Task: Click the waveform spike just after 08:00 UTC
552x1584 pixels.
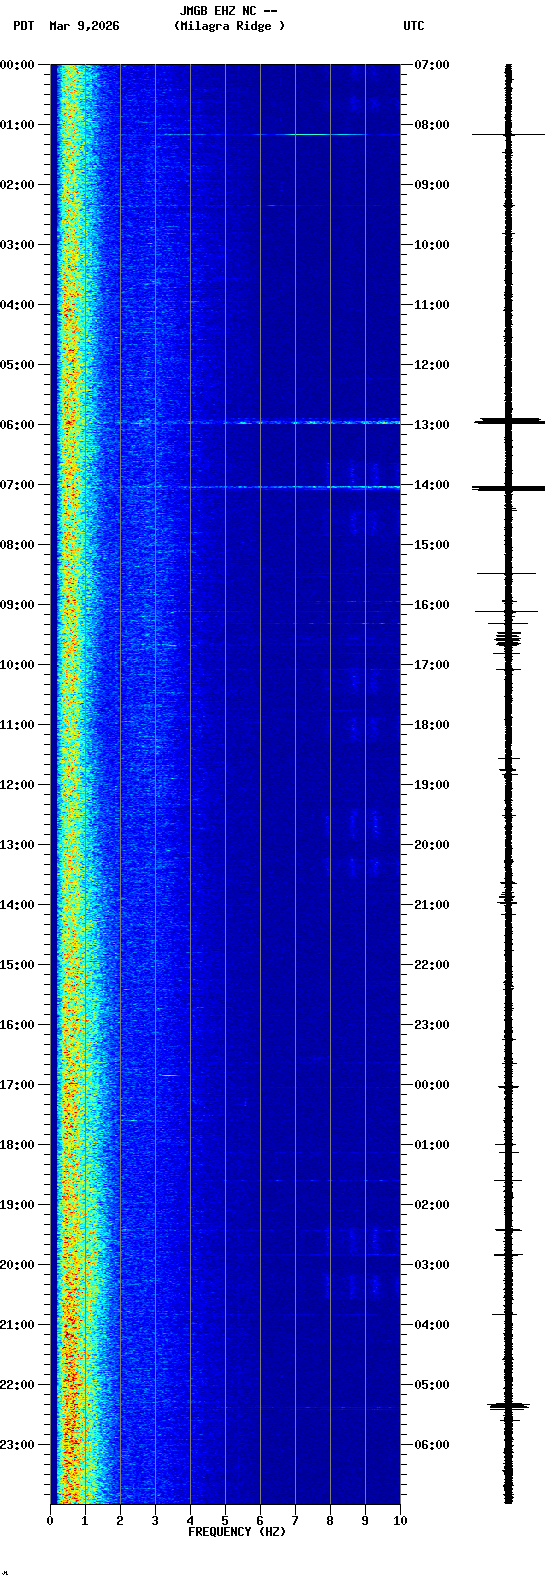Action: pyautogui.click(x=509, y=134)
